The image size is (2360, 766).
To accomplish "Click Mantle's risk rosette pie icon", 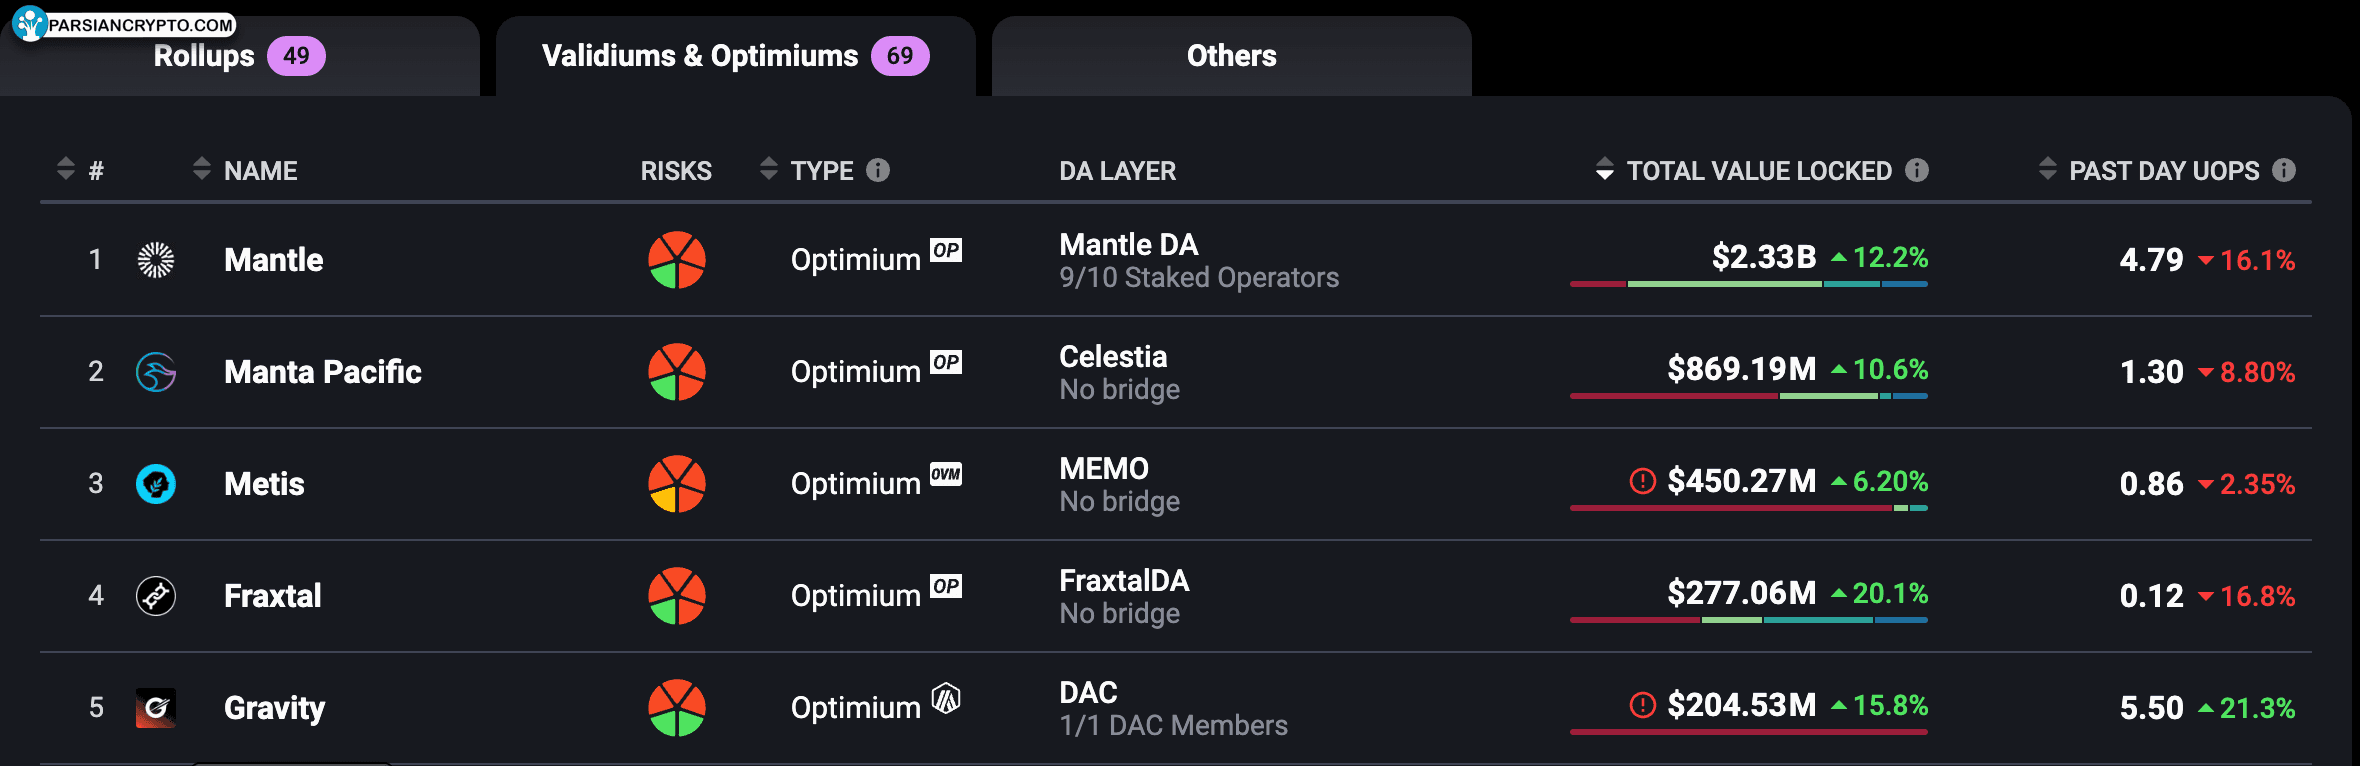I will coord(677,260).
